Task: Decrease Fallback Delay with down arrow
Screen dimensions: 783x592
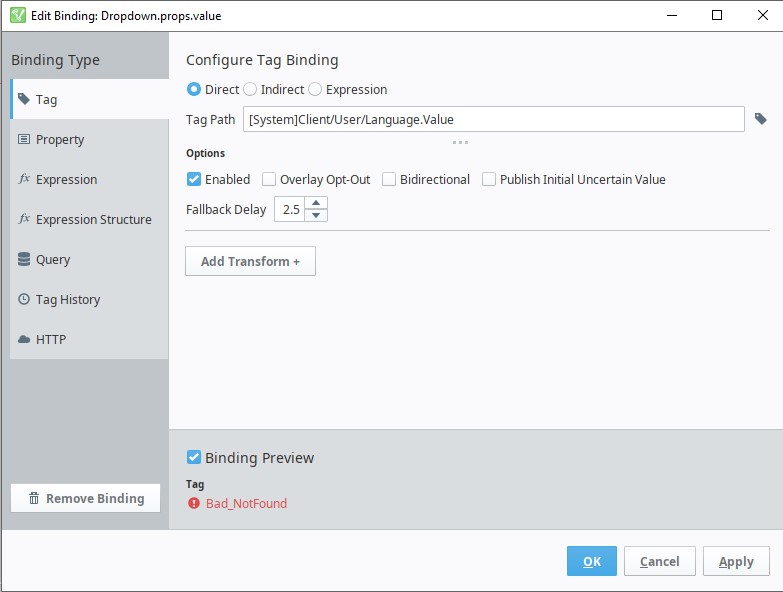Action: click(317, 215)
